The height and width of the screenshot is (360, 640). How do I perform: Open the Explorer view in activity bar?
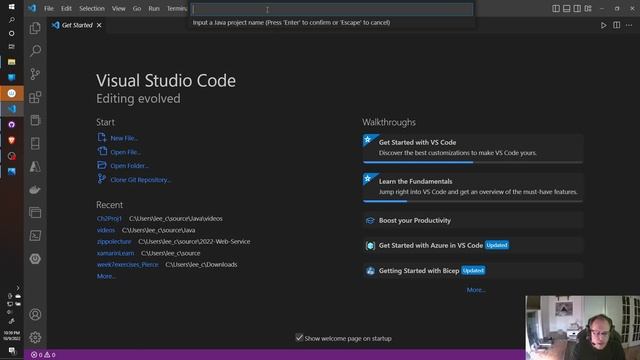click(x=35, y=28)
